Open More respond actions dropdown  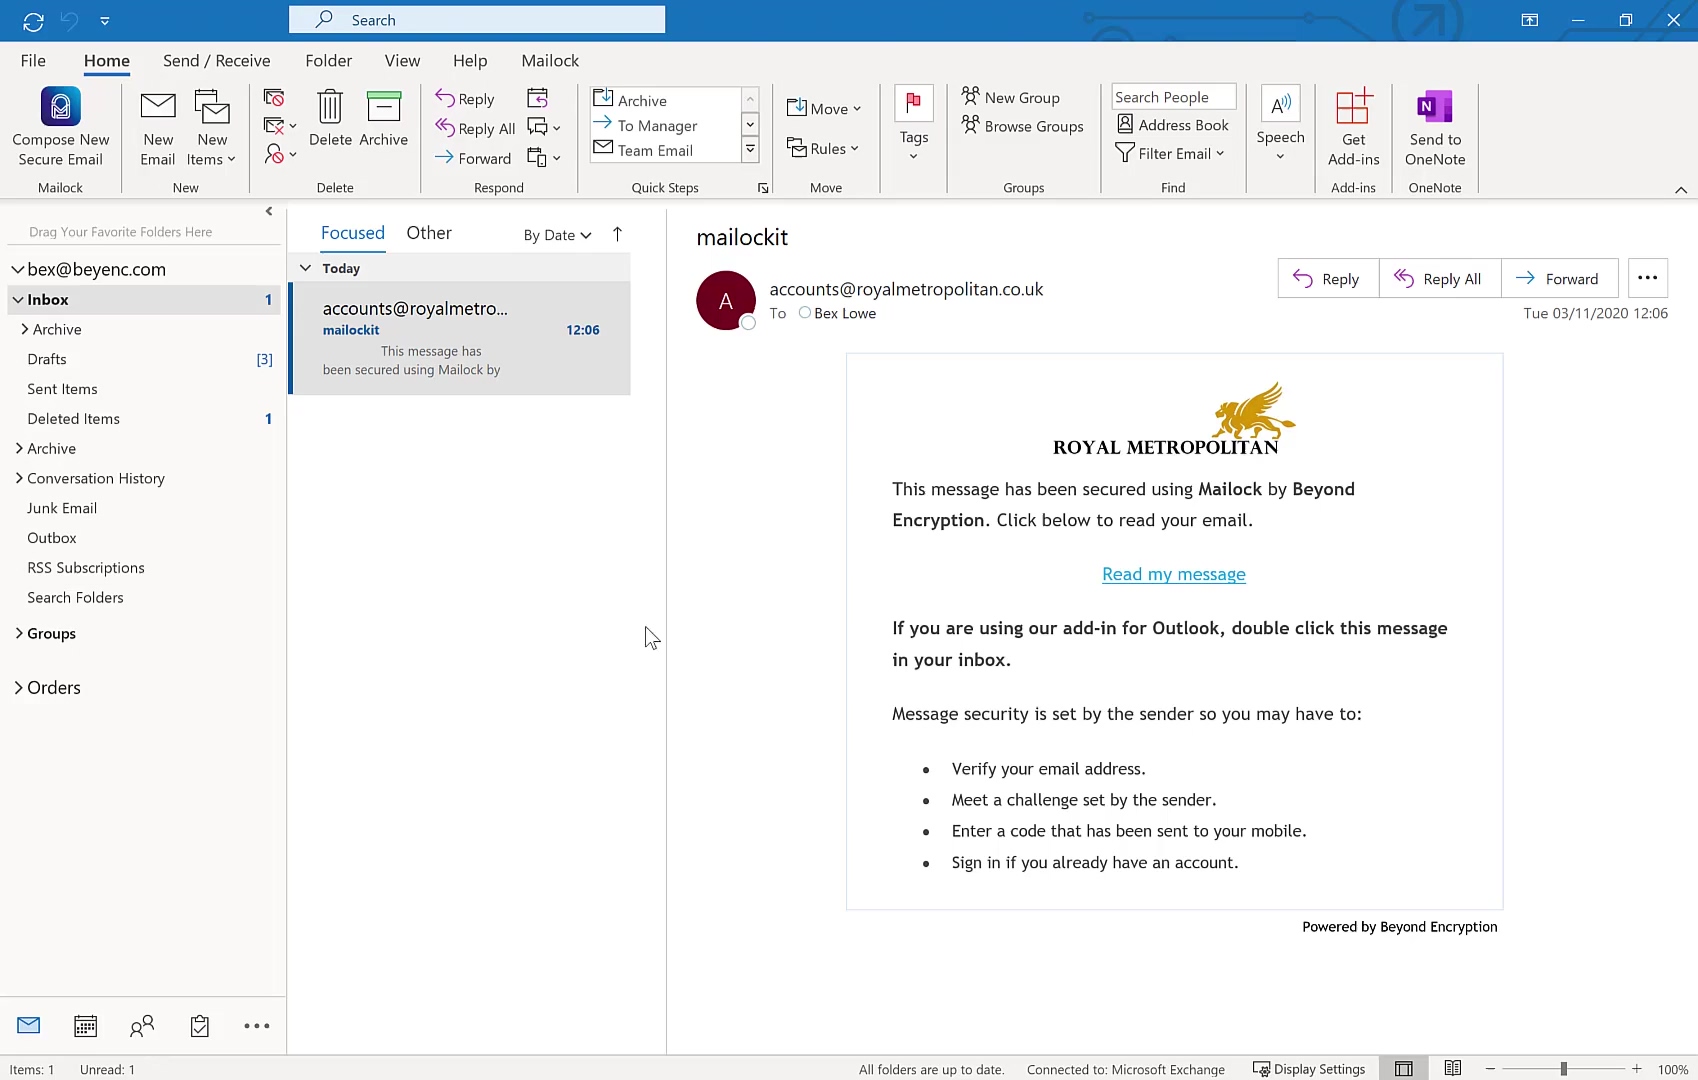(544, 157)
